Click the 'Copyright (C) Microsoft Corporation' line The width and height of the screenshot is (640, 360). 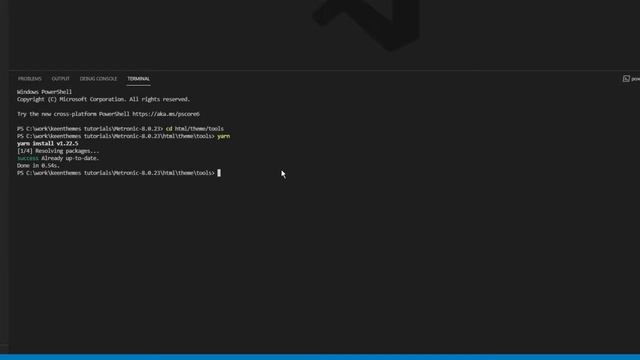point(104,99)
